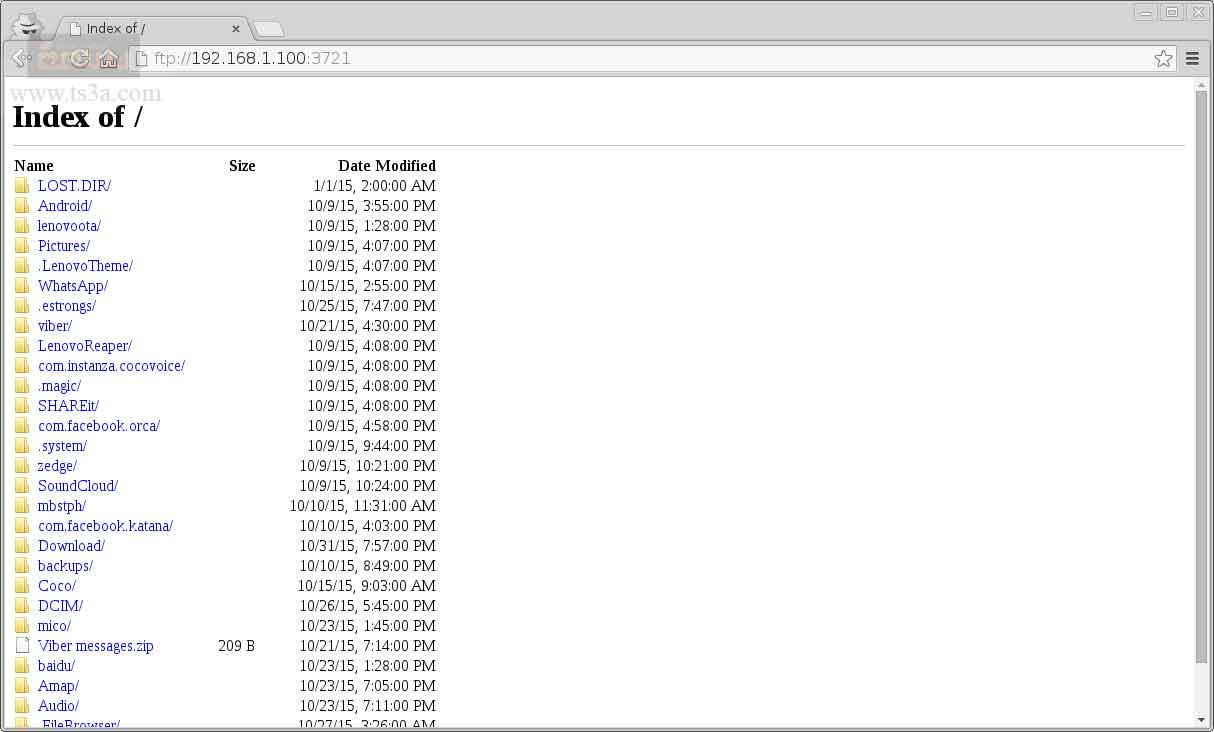Viewport: 1214px width, 732px height.
Task: Bookmark this page with the star
Action: point(1163,59)
